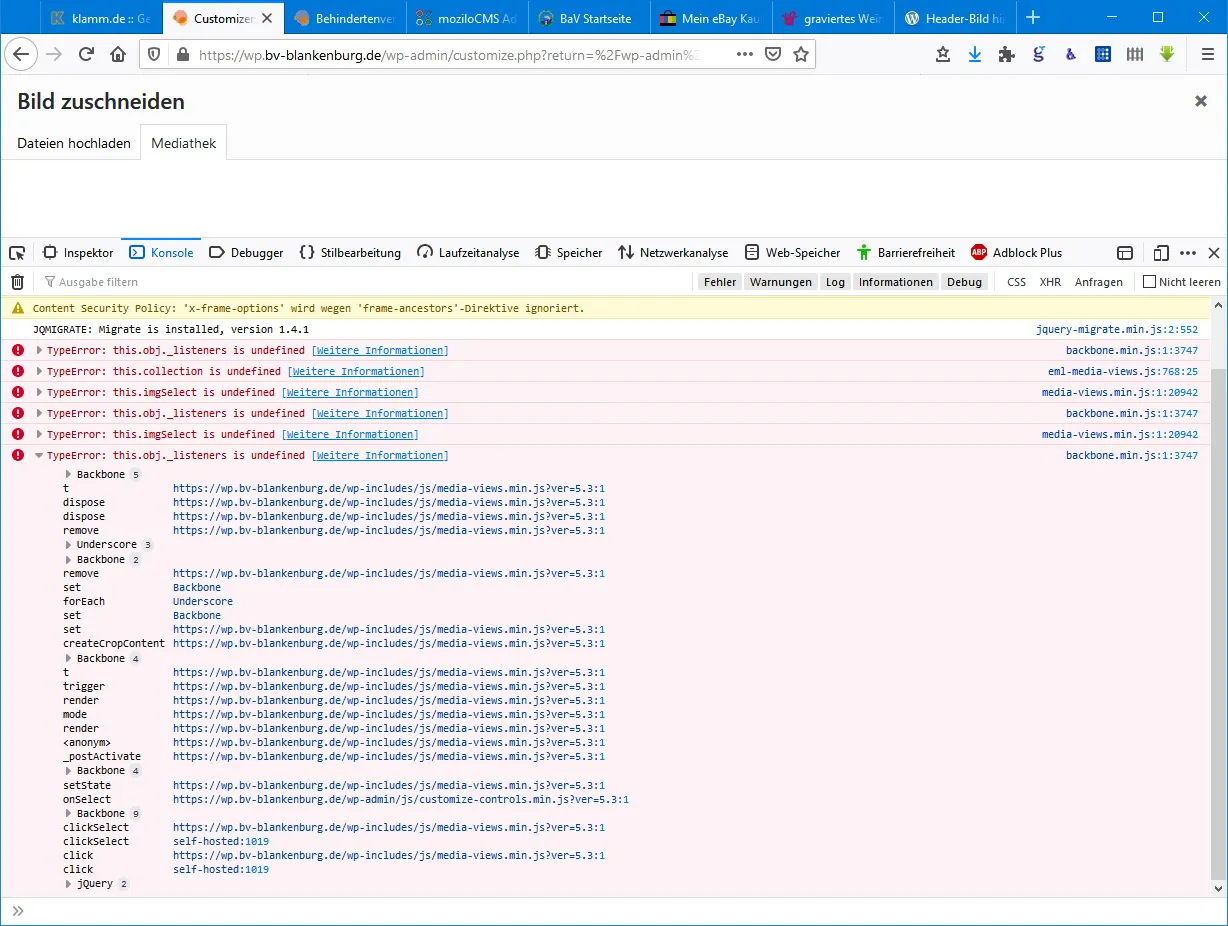
Task: Switch to the BaV Startseite browser tab
Action: pos(587,18)
